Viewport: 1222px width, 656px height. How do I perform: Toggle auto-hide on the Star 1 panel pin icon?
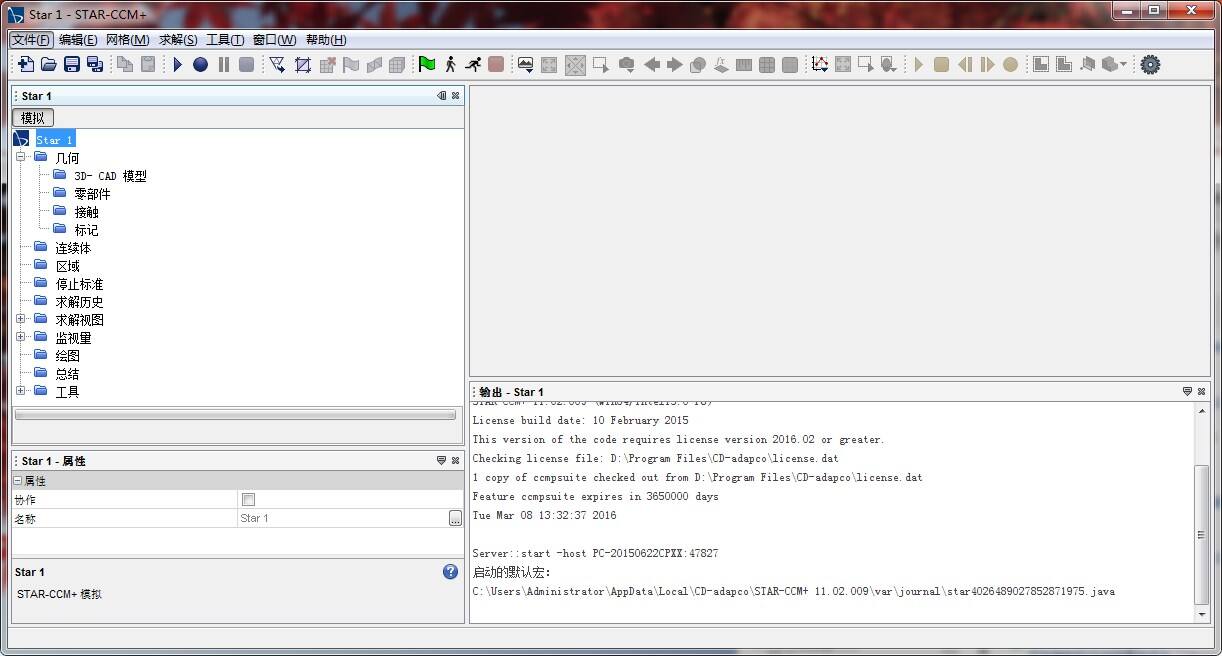[x=441, y=95]
